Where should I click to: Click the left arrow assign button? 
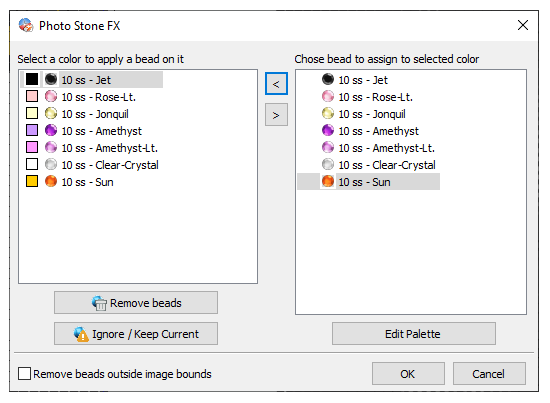coord(276,84)
